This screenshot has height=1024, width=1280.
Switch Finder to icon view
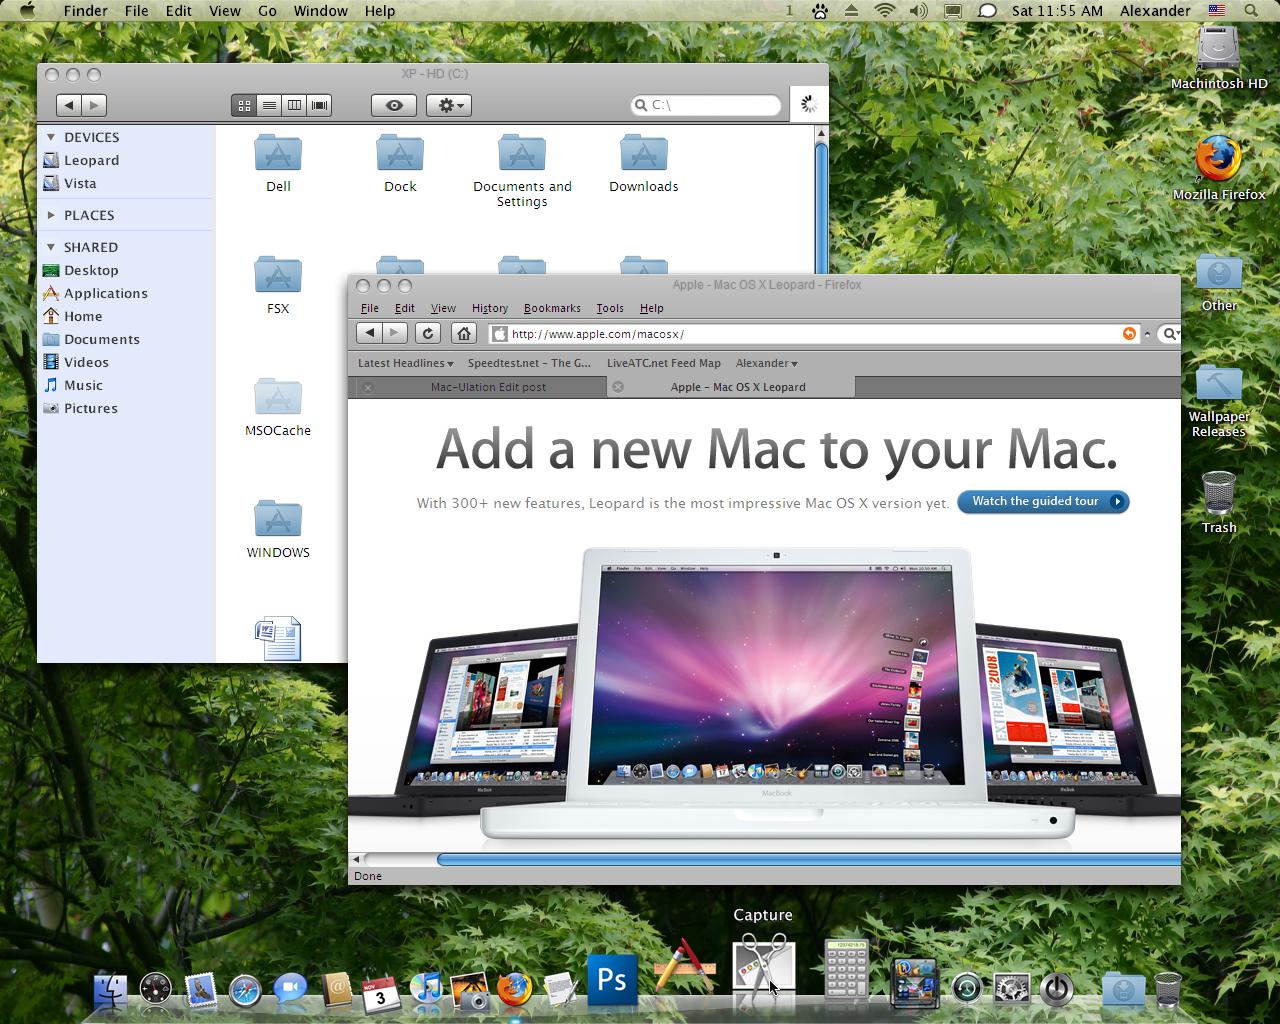244,105
